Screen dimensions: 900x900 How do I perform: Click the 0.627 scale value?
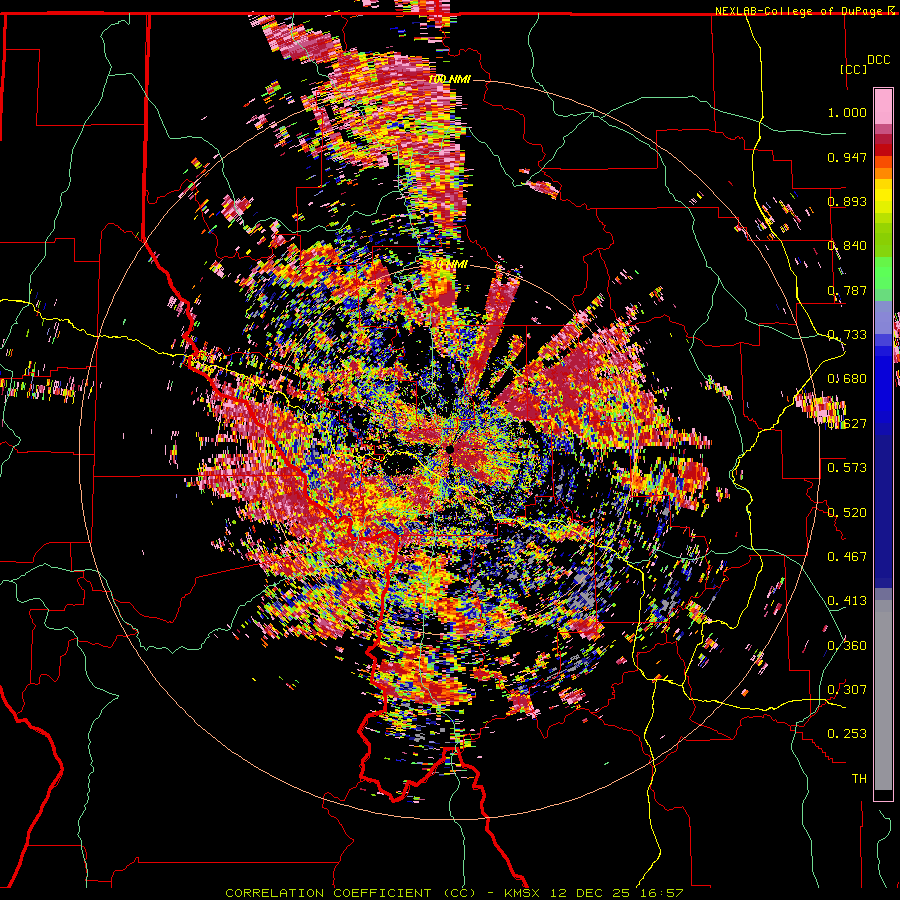847,424
